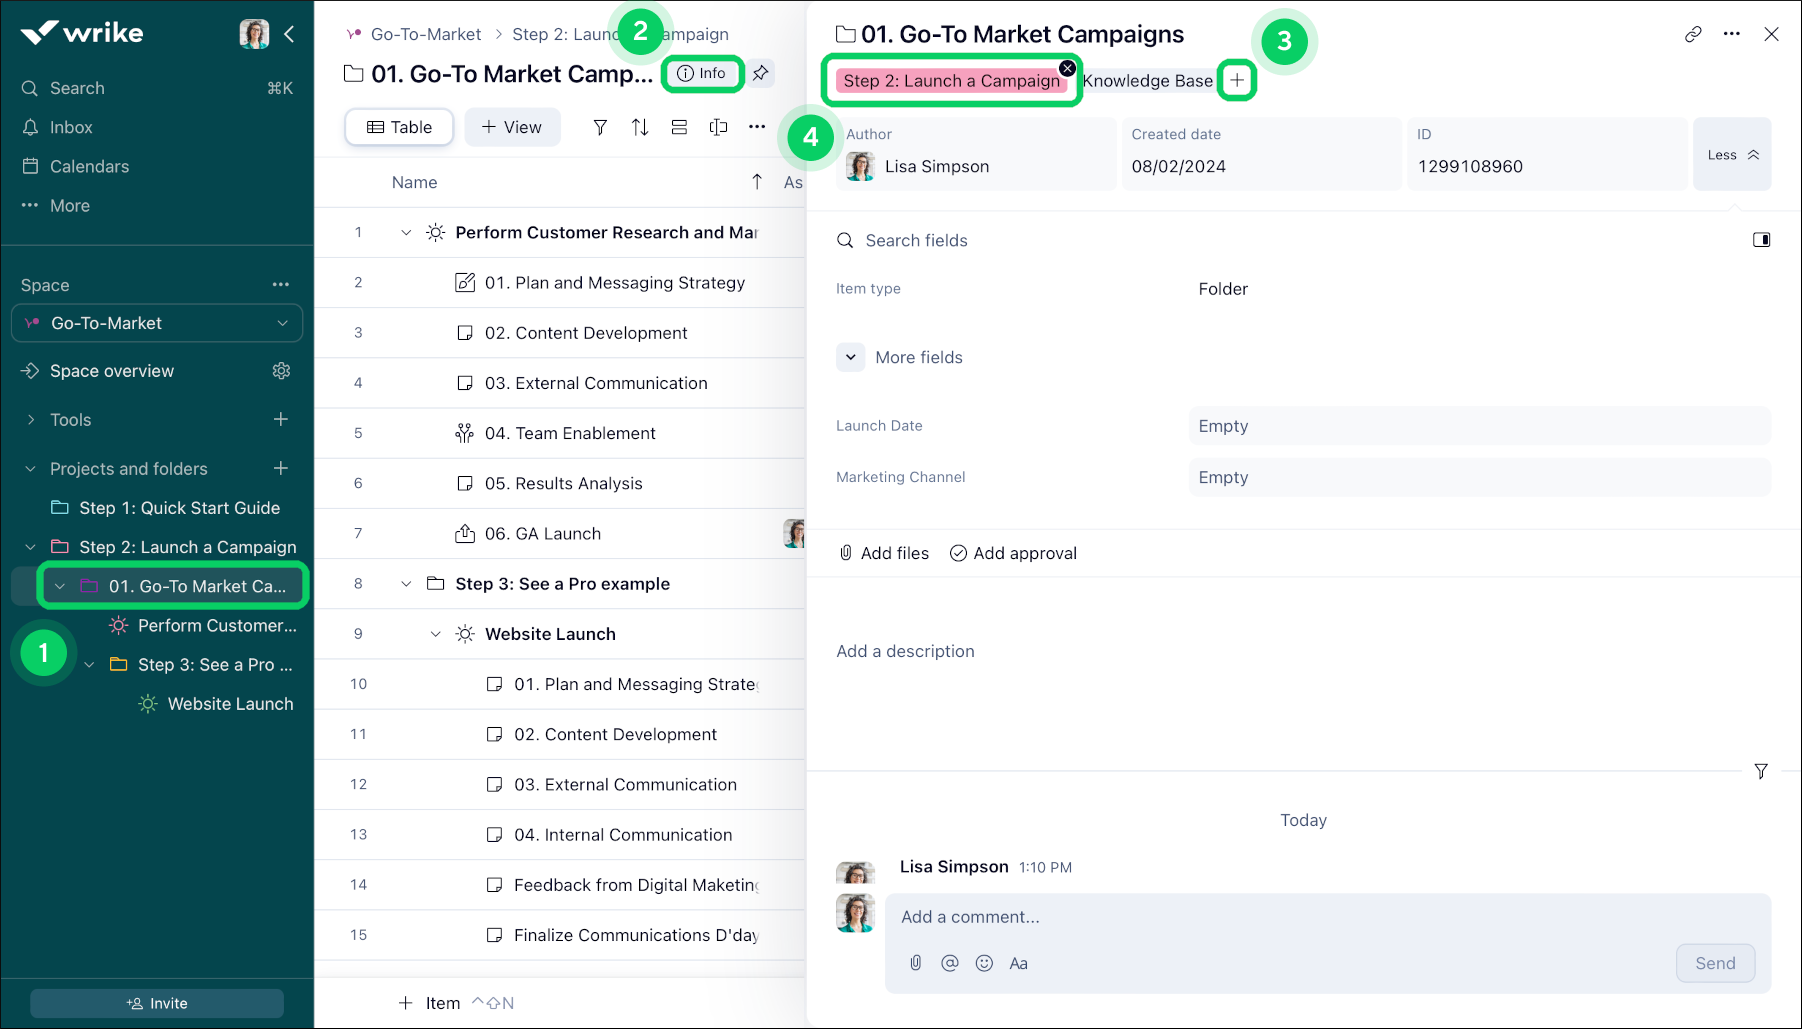Copy the item link using the chain icon

pyautogui.click(x=1693, y=33)
